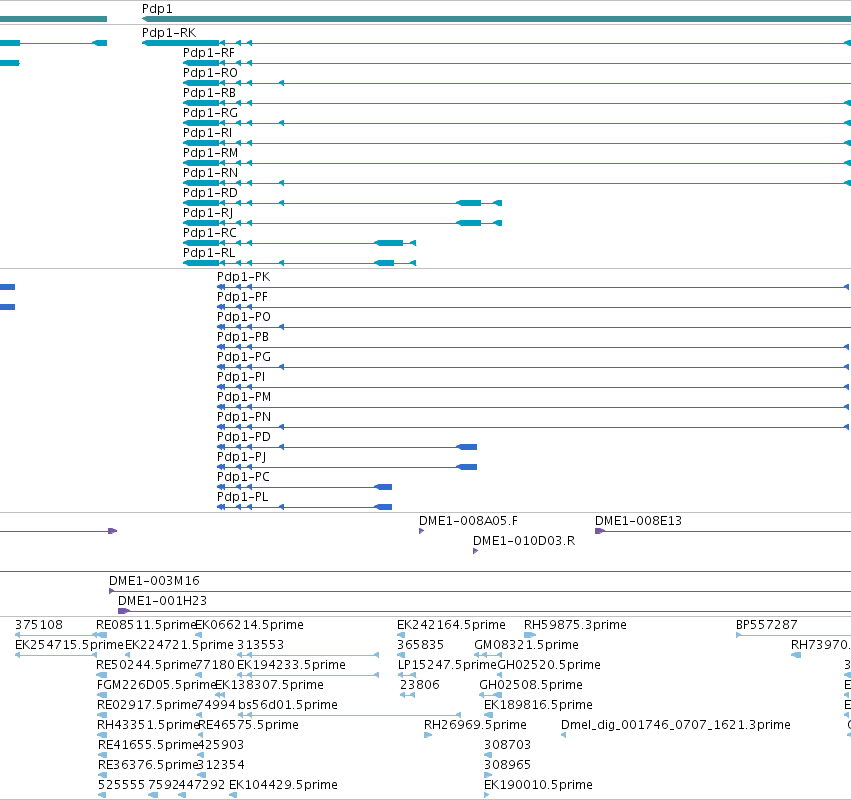Select the Pdp1-RD transcript label
851x800 pixels.
coord(210,193)
